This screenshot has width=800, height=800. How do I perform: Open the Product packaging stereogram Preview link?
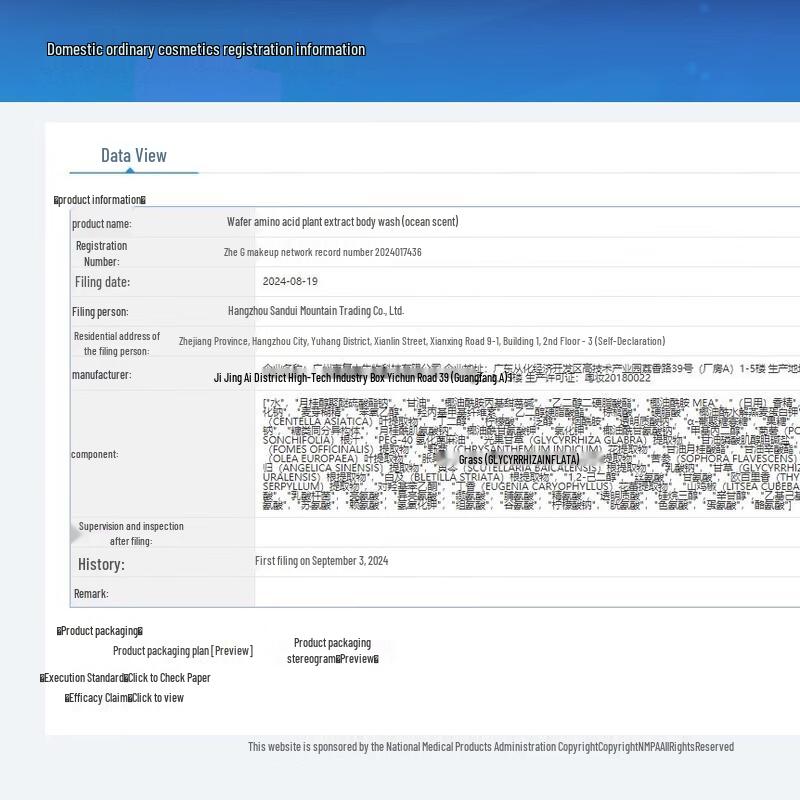coord(332,651)
